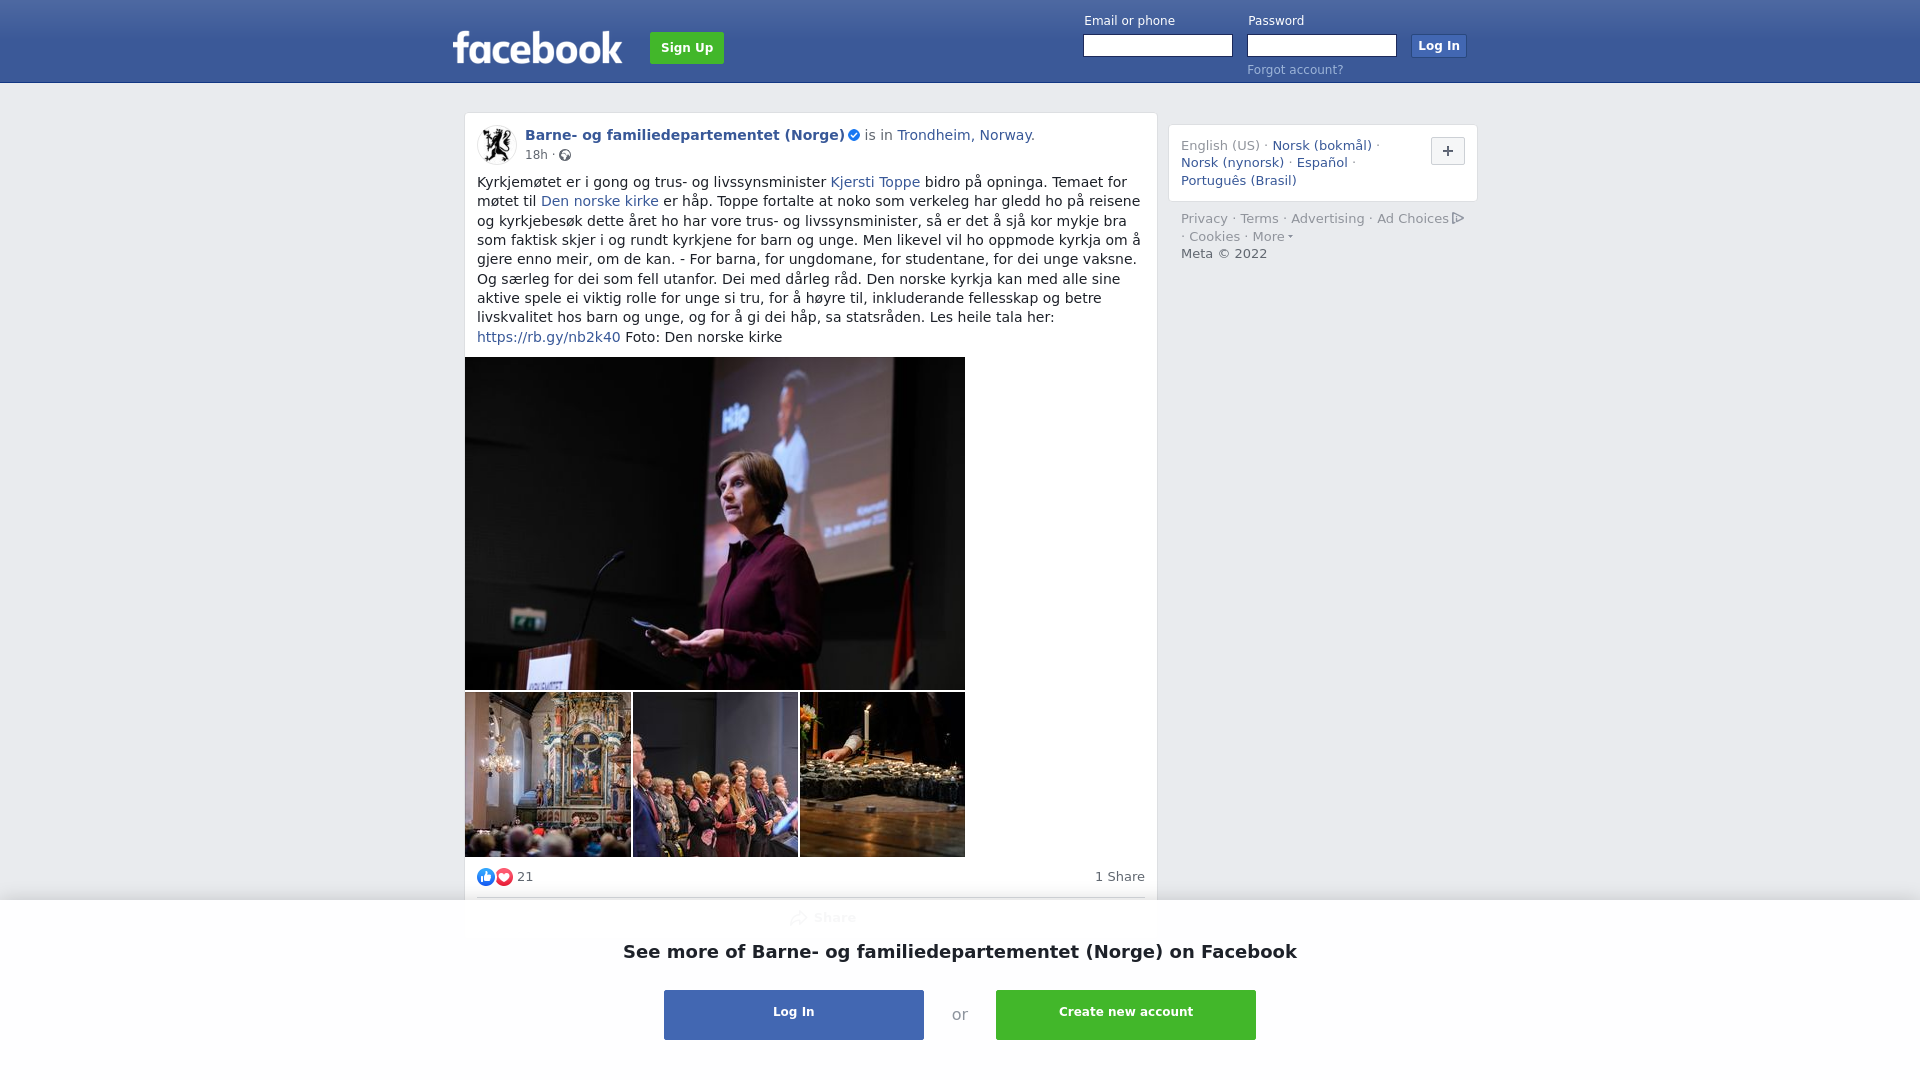Click the like reaction icon

pyautogui.click(x=486, y=877)
